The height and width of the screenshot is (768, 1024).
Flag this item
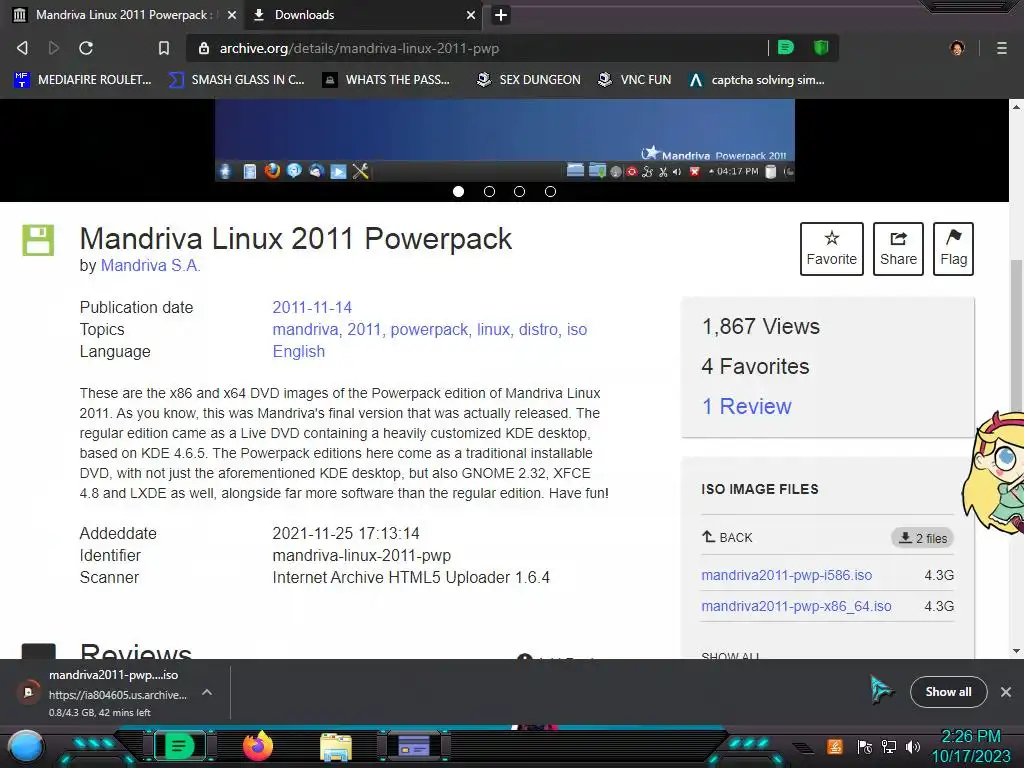tap(953, 249)
